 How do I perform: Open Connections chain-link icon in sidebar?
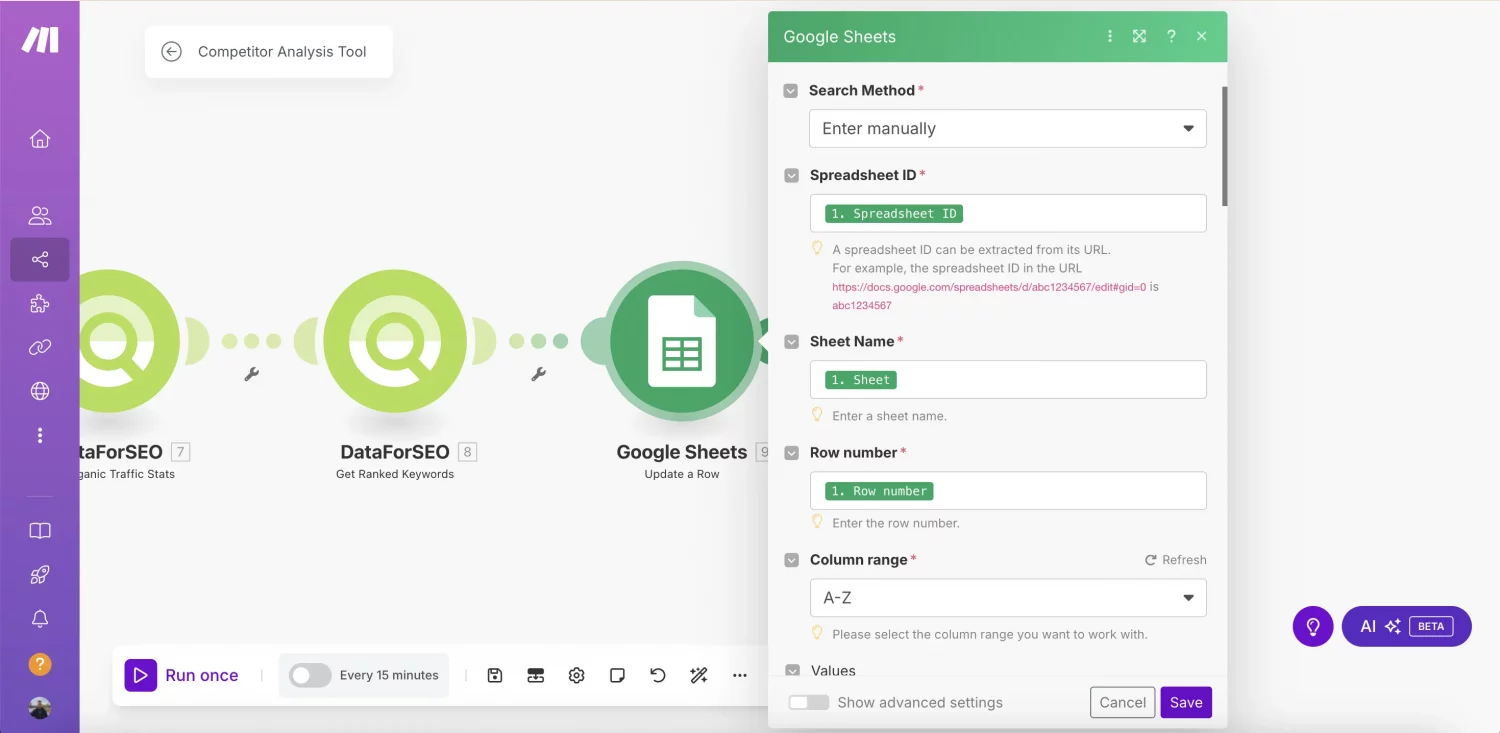(x=40, y=348)
